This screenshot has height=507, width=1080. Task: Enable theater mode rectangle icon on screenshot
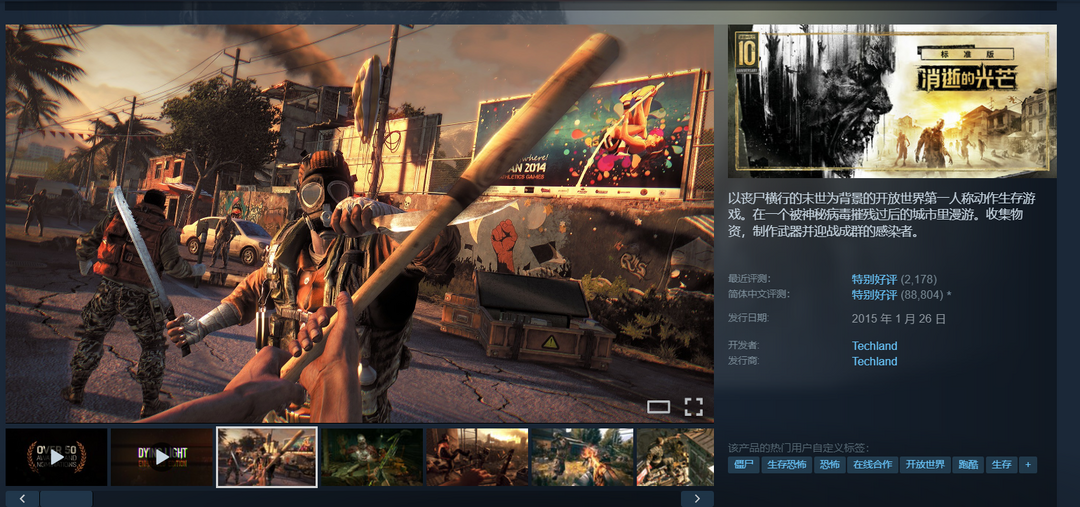[x=658, y=407]
